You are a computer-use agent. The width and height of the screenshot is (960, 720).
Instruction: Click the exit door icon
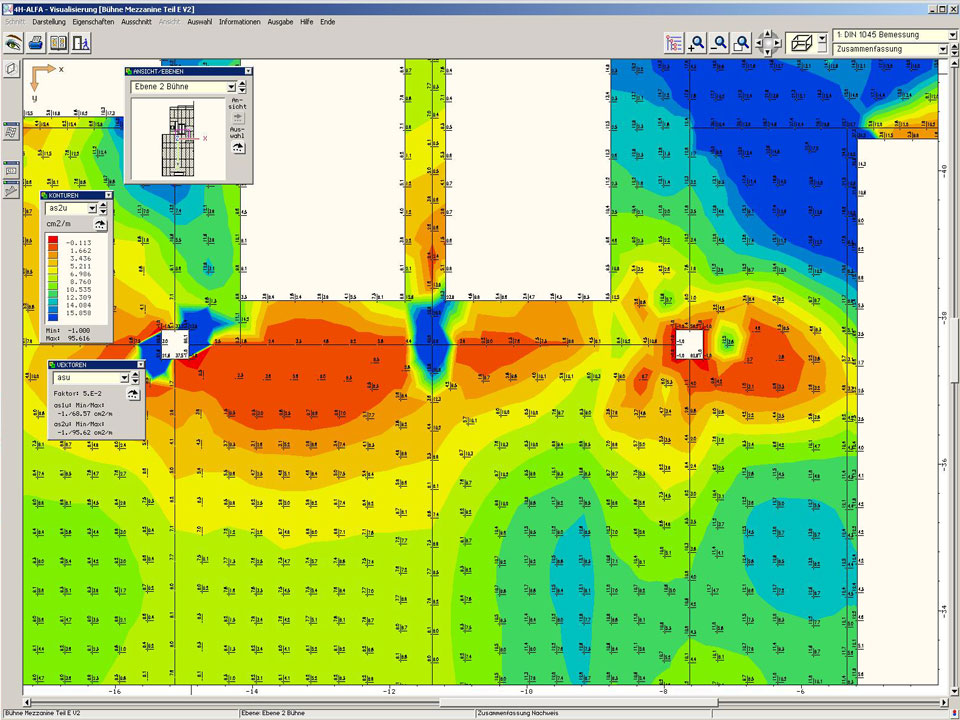pos(81,43)
